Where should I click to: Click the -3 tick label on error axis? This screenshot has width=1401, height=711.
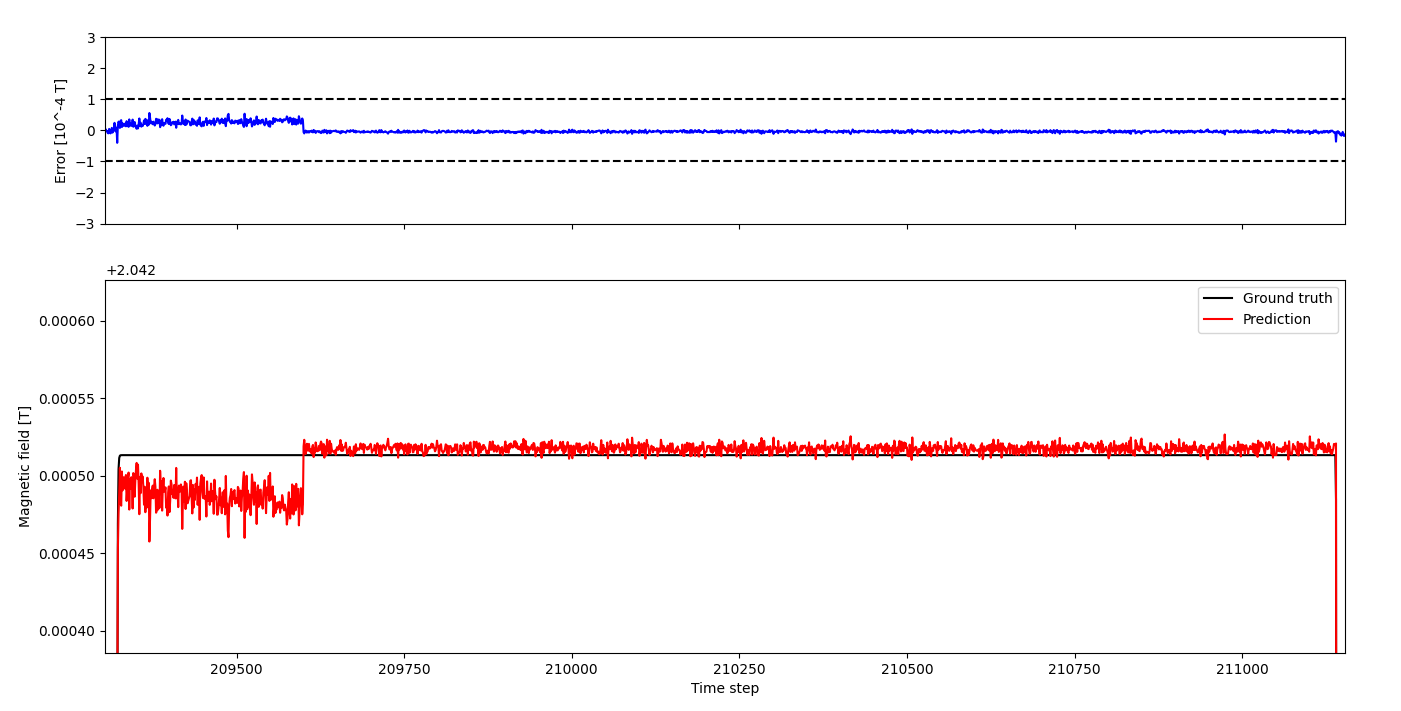[87, 224]
